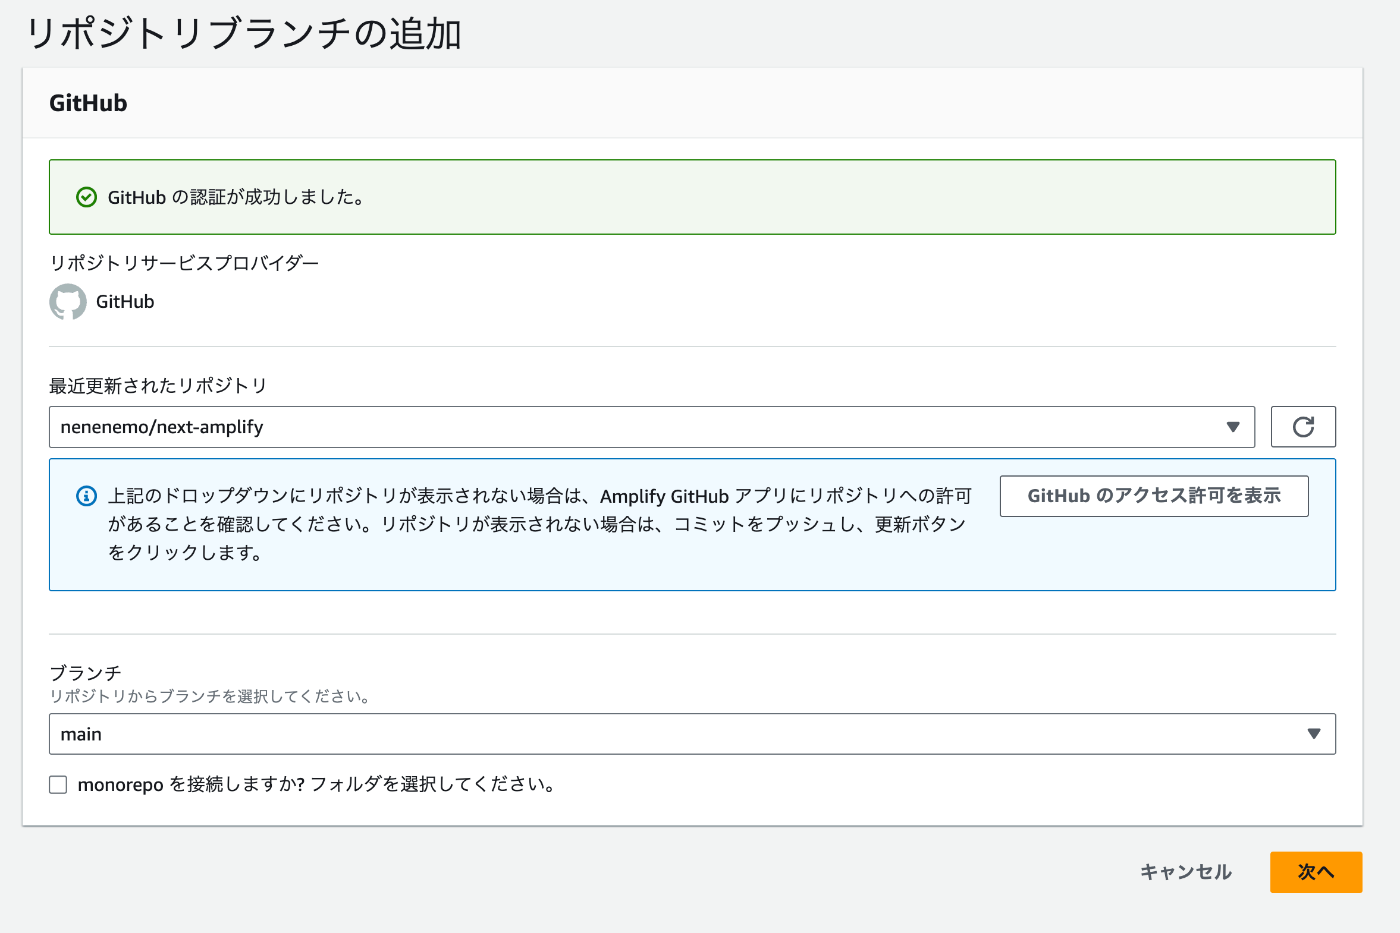Click the ブランチ section label
The image size is (1400, 933).
[x=85, y=673]
